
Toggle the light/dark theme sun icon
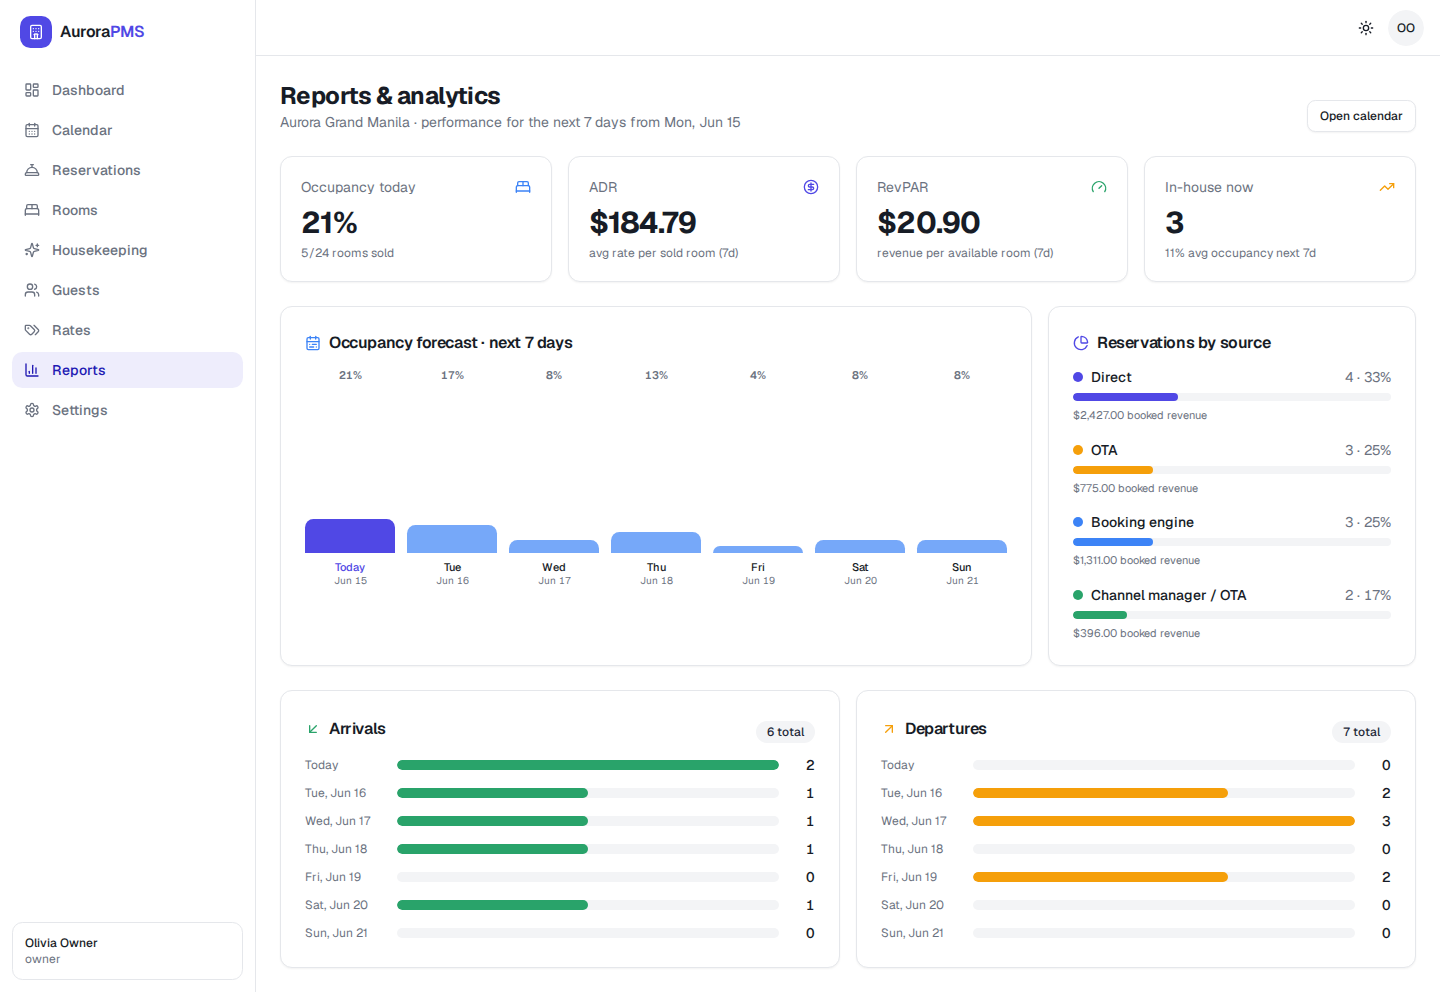click(x=1366, y=28)
